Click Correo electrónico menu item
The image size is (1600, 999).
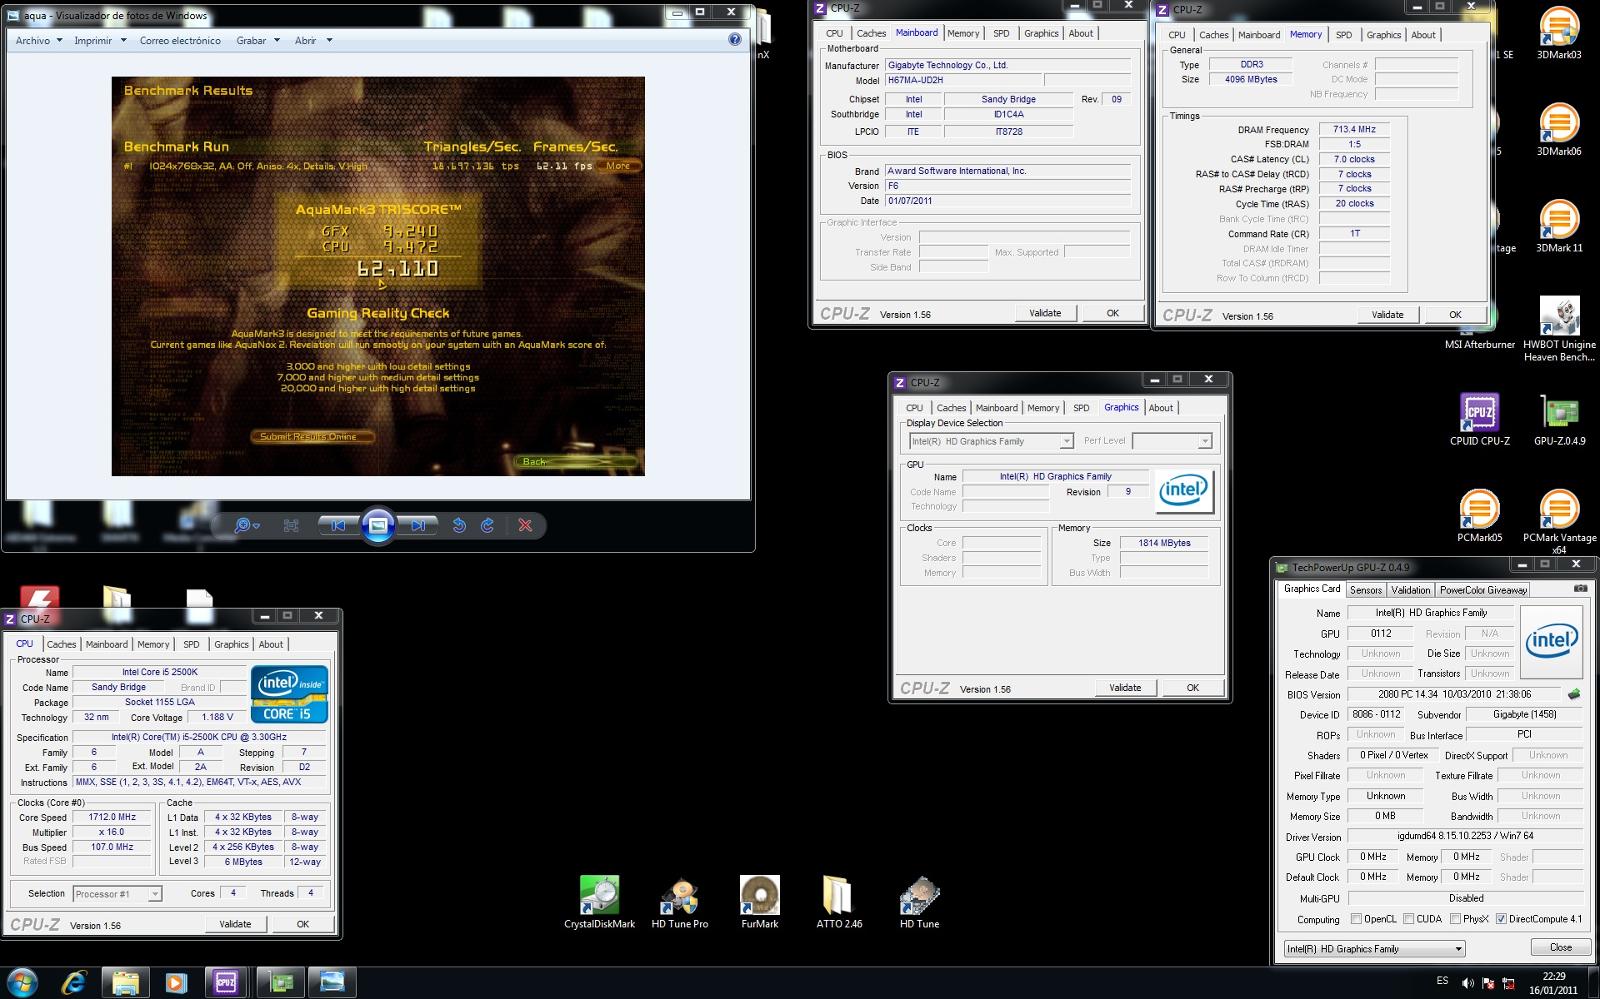coord(180,41)
